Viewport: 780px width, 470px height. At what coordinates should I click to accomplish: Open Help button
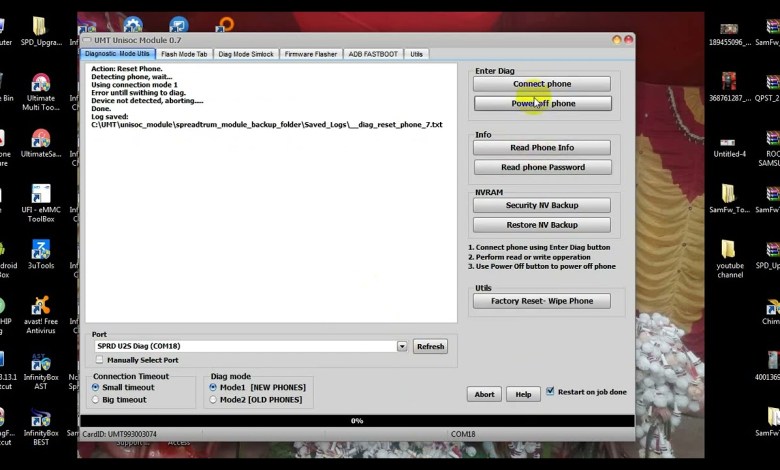click(523, 394)
